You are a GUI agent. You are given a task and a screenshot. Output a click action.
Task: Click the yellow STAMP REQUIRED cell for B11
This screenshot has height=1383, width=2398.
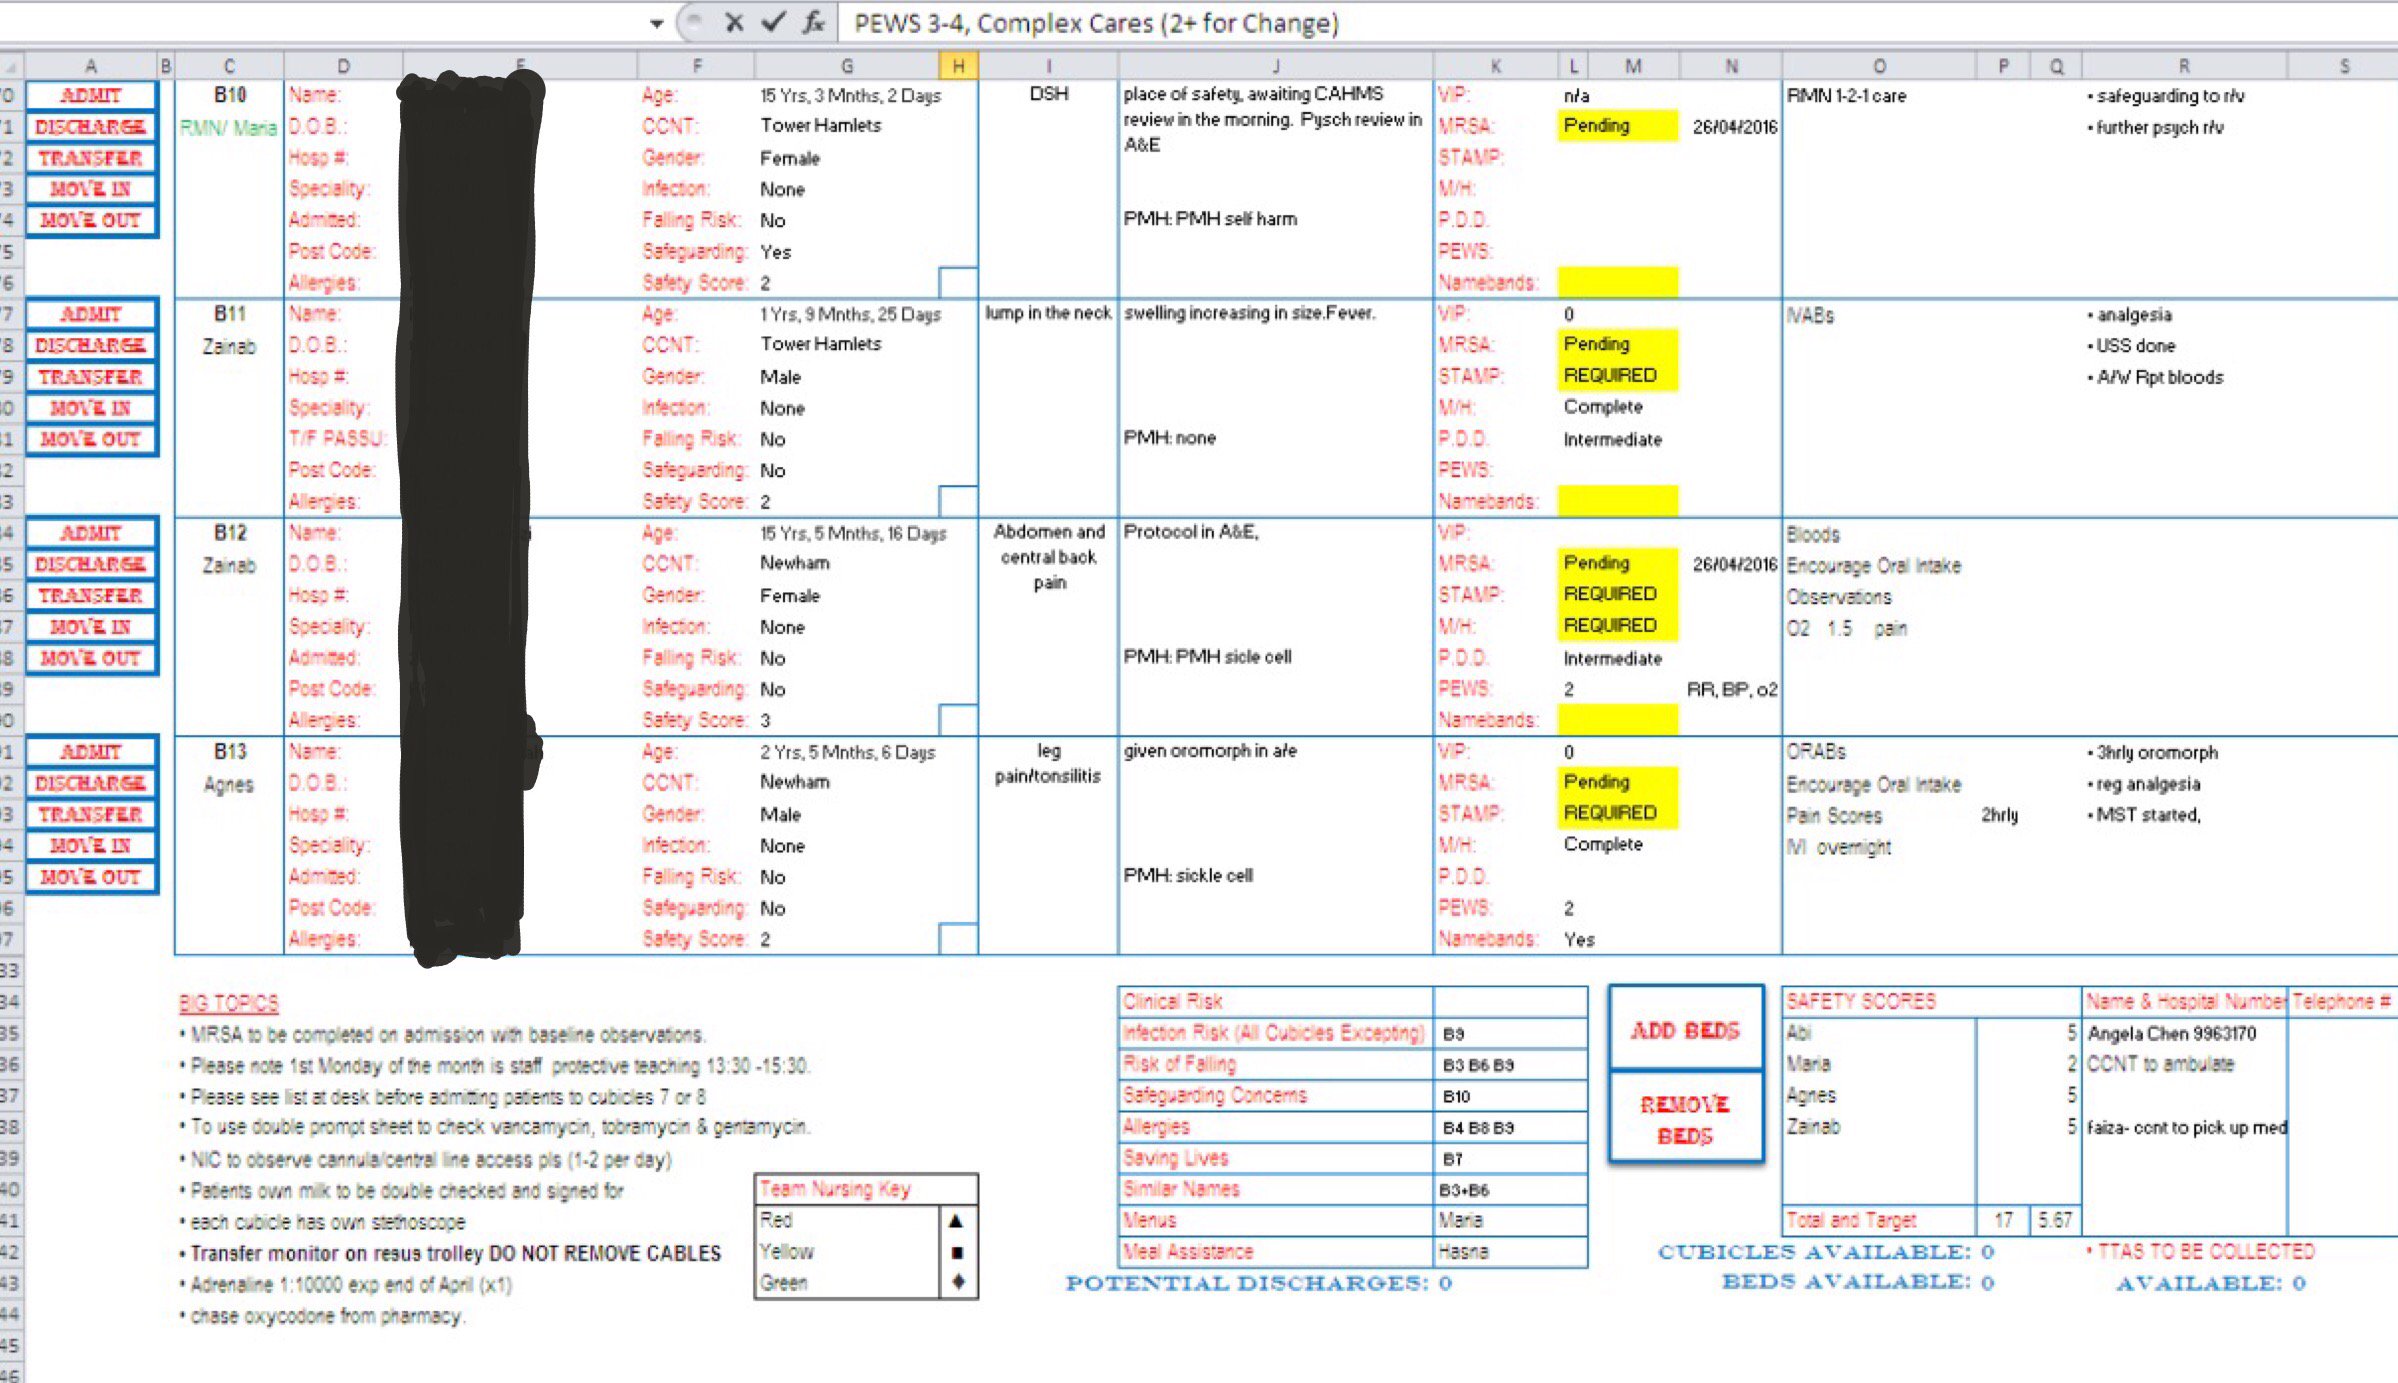click(1617, 376)
